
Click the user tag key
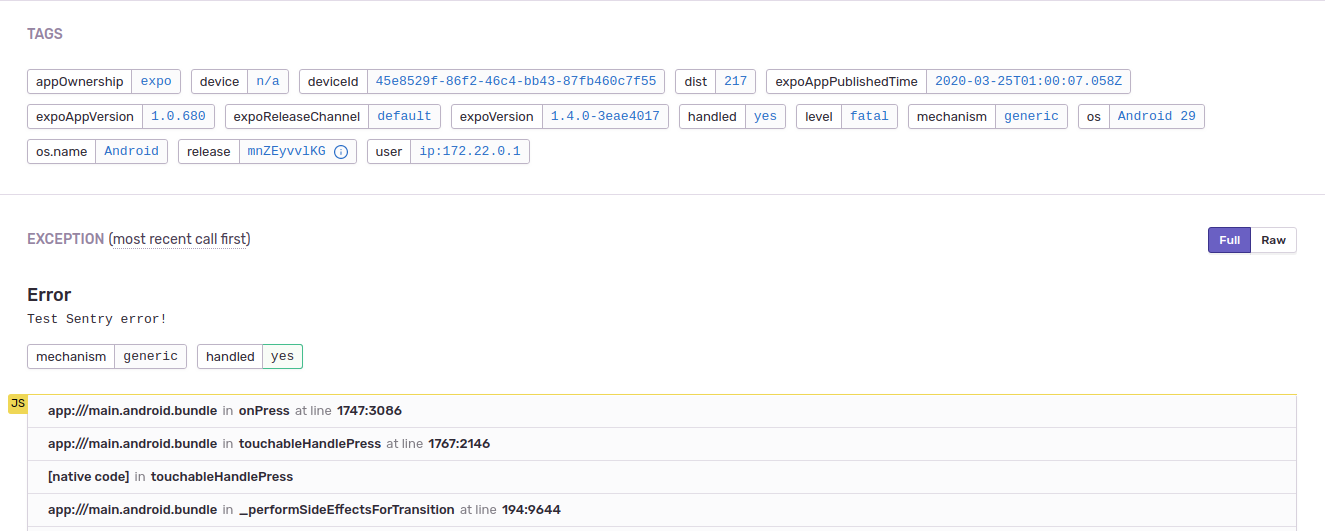coord(389,152)
